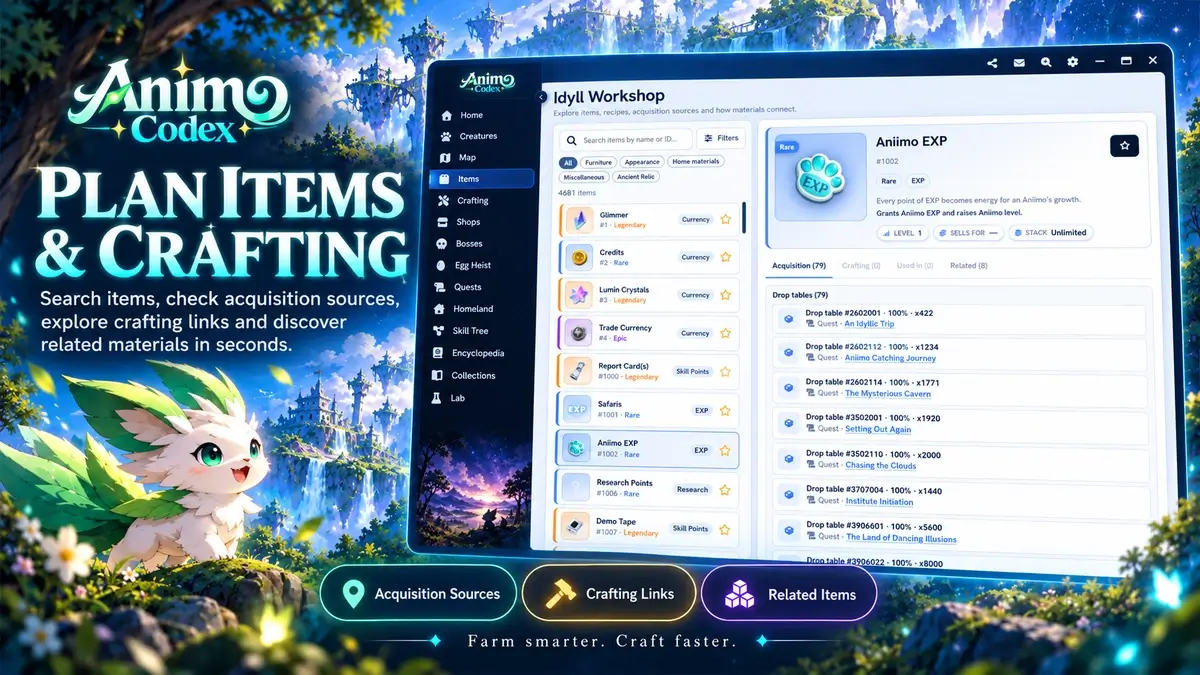Open the Lumin Crystals list row

tap(648, 295)
